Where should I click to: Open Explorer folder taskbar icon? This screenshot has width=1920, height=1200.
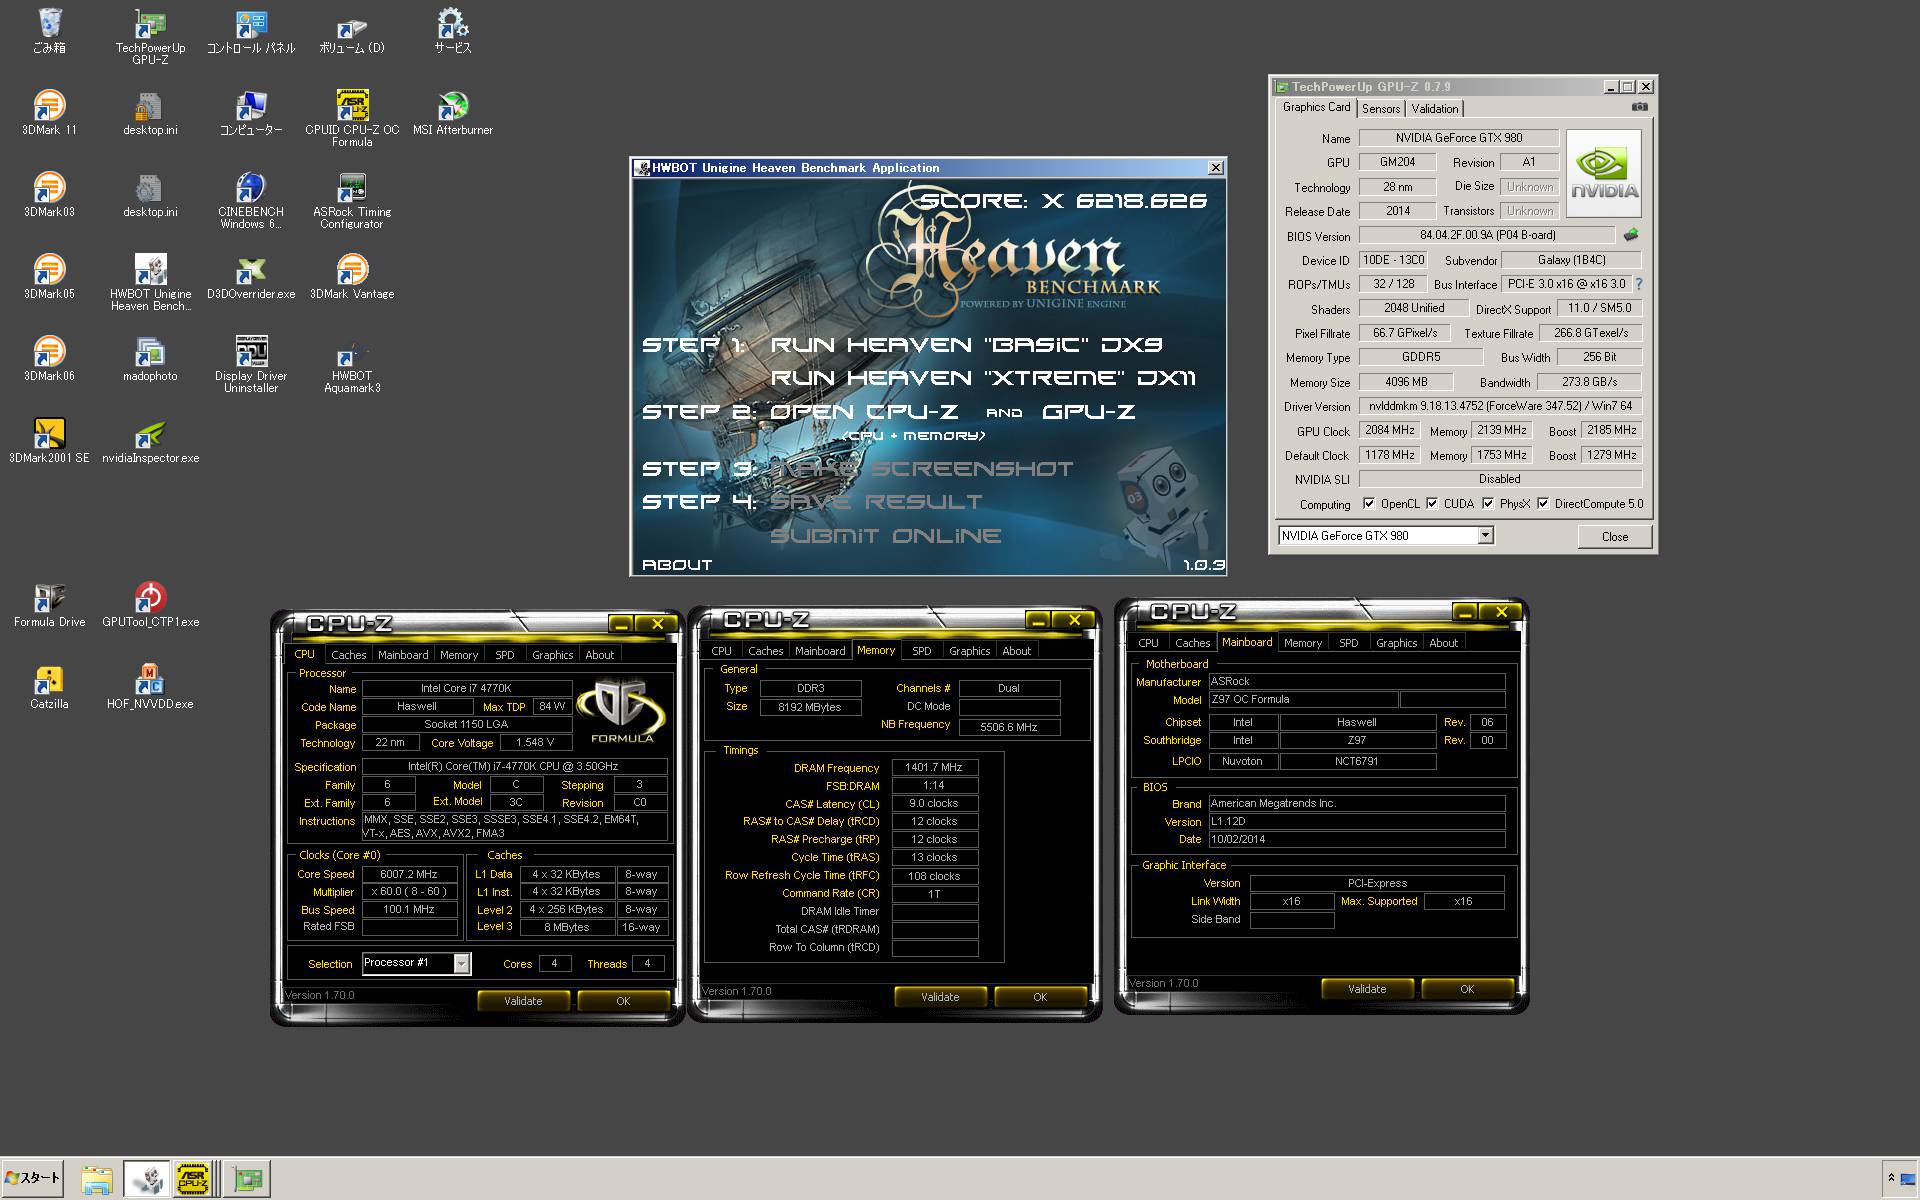pos(97,1180)
